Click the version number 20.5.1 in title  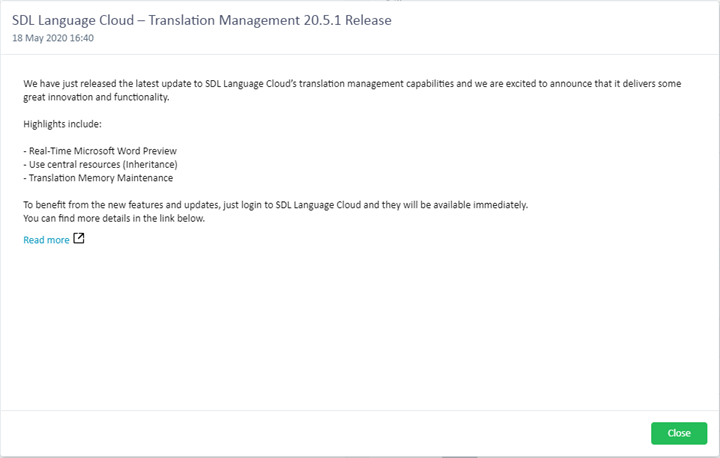tap(322, 20)
